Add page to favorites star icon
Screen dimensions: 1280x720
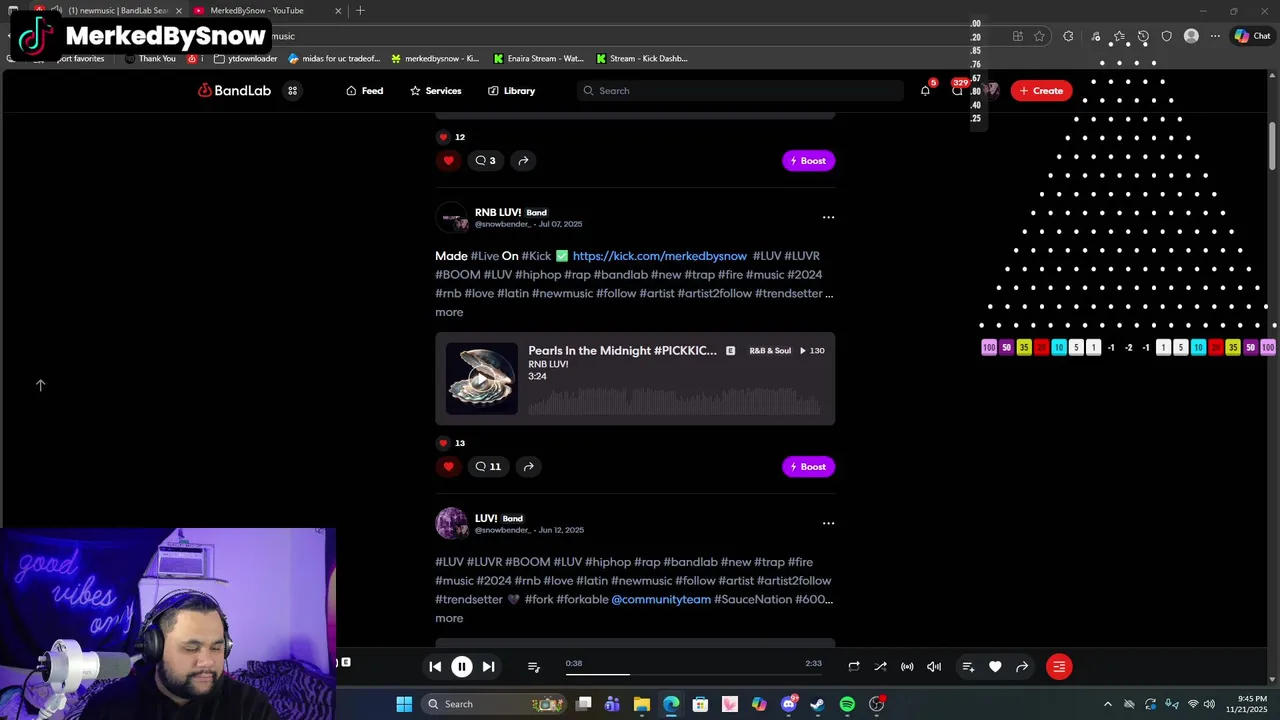1040,36
